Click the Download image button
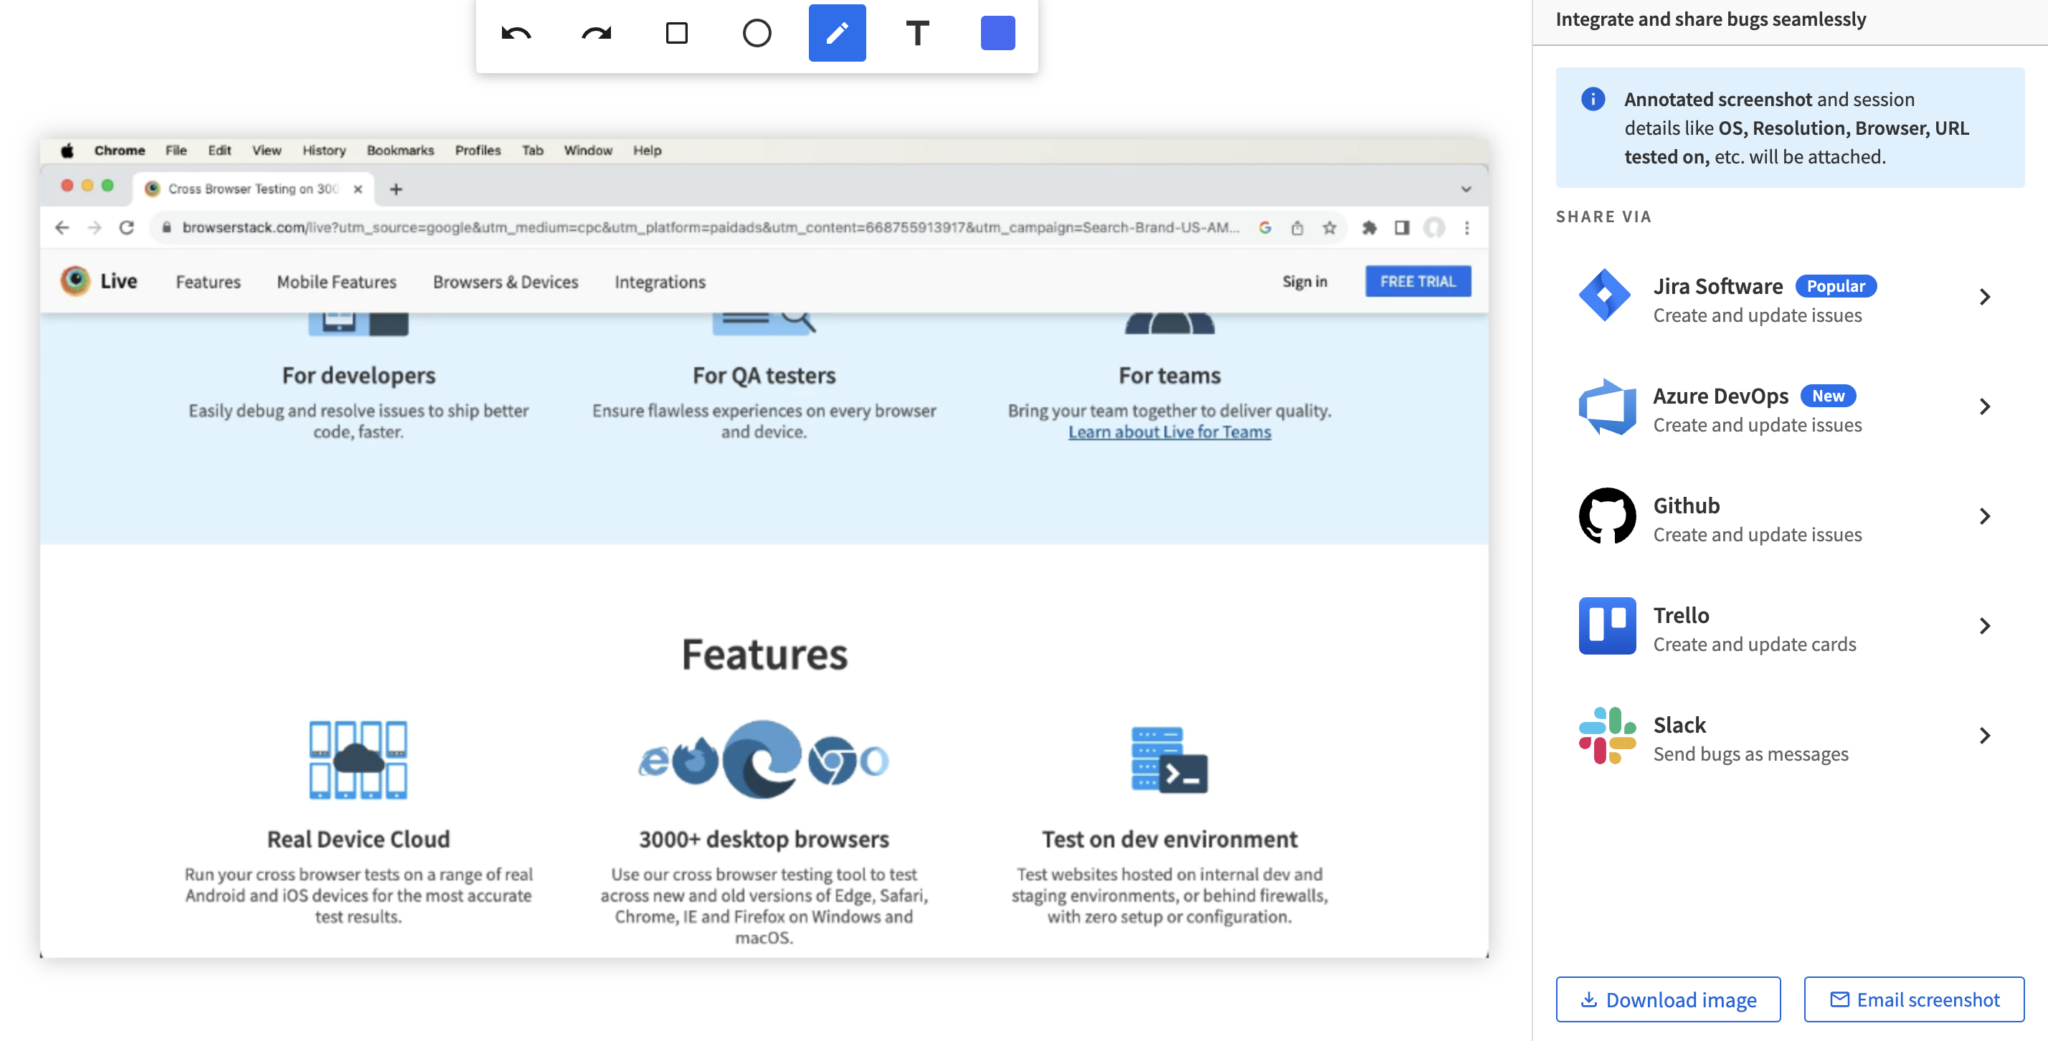 pos(1667,999)
